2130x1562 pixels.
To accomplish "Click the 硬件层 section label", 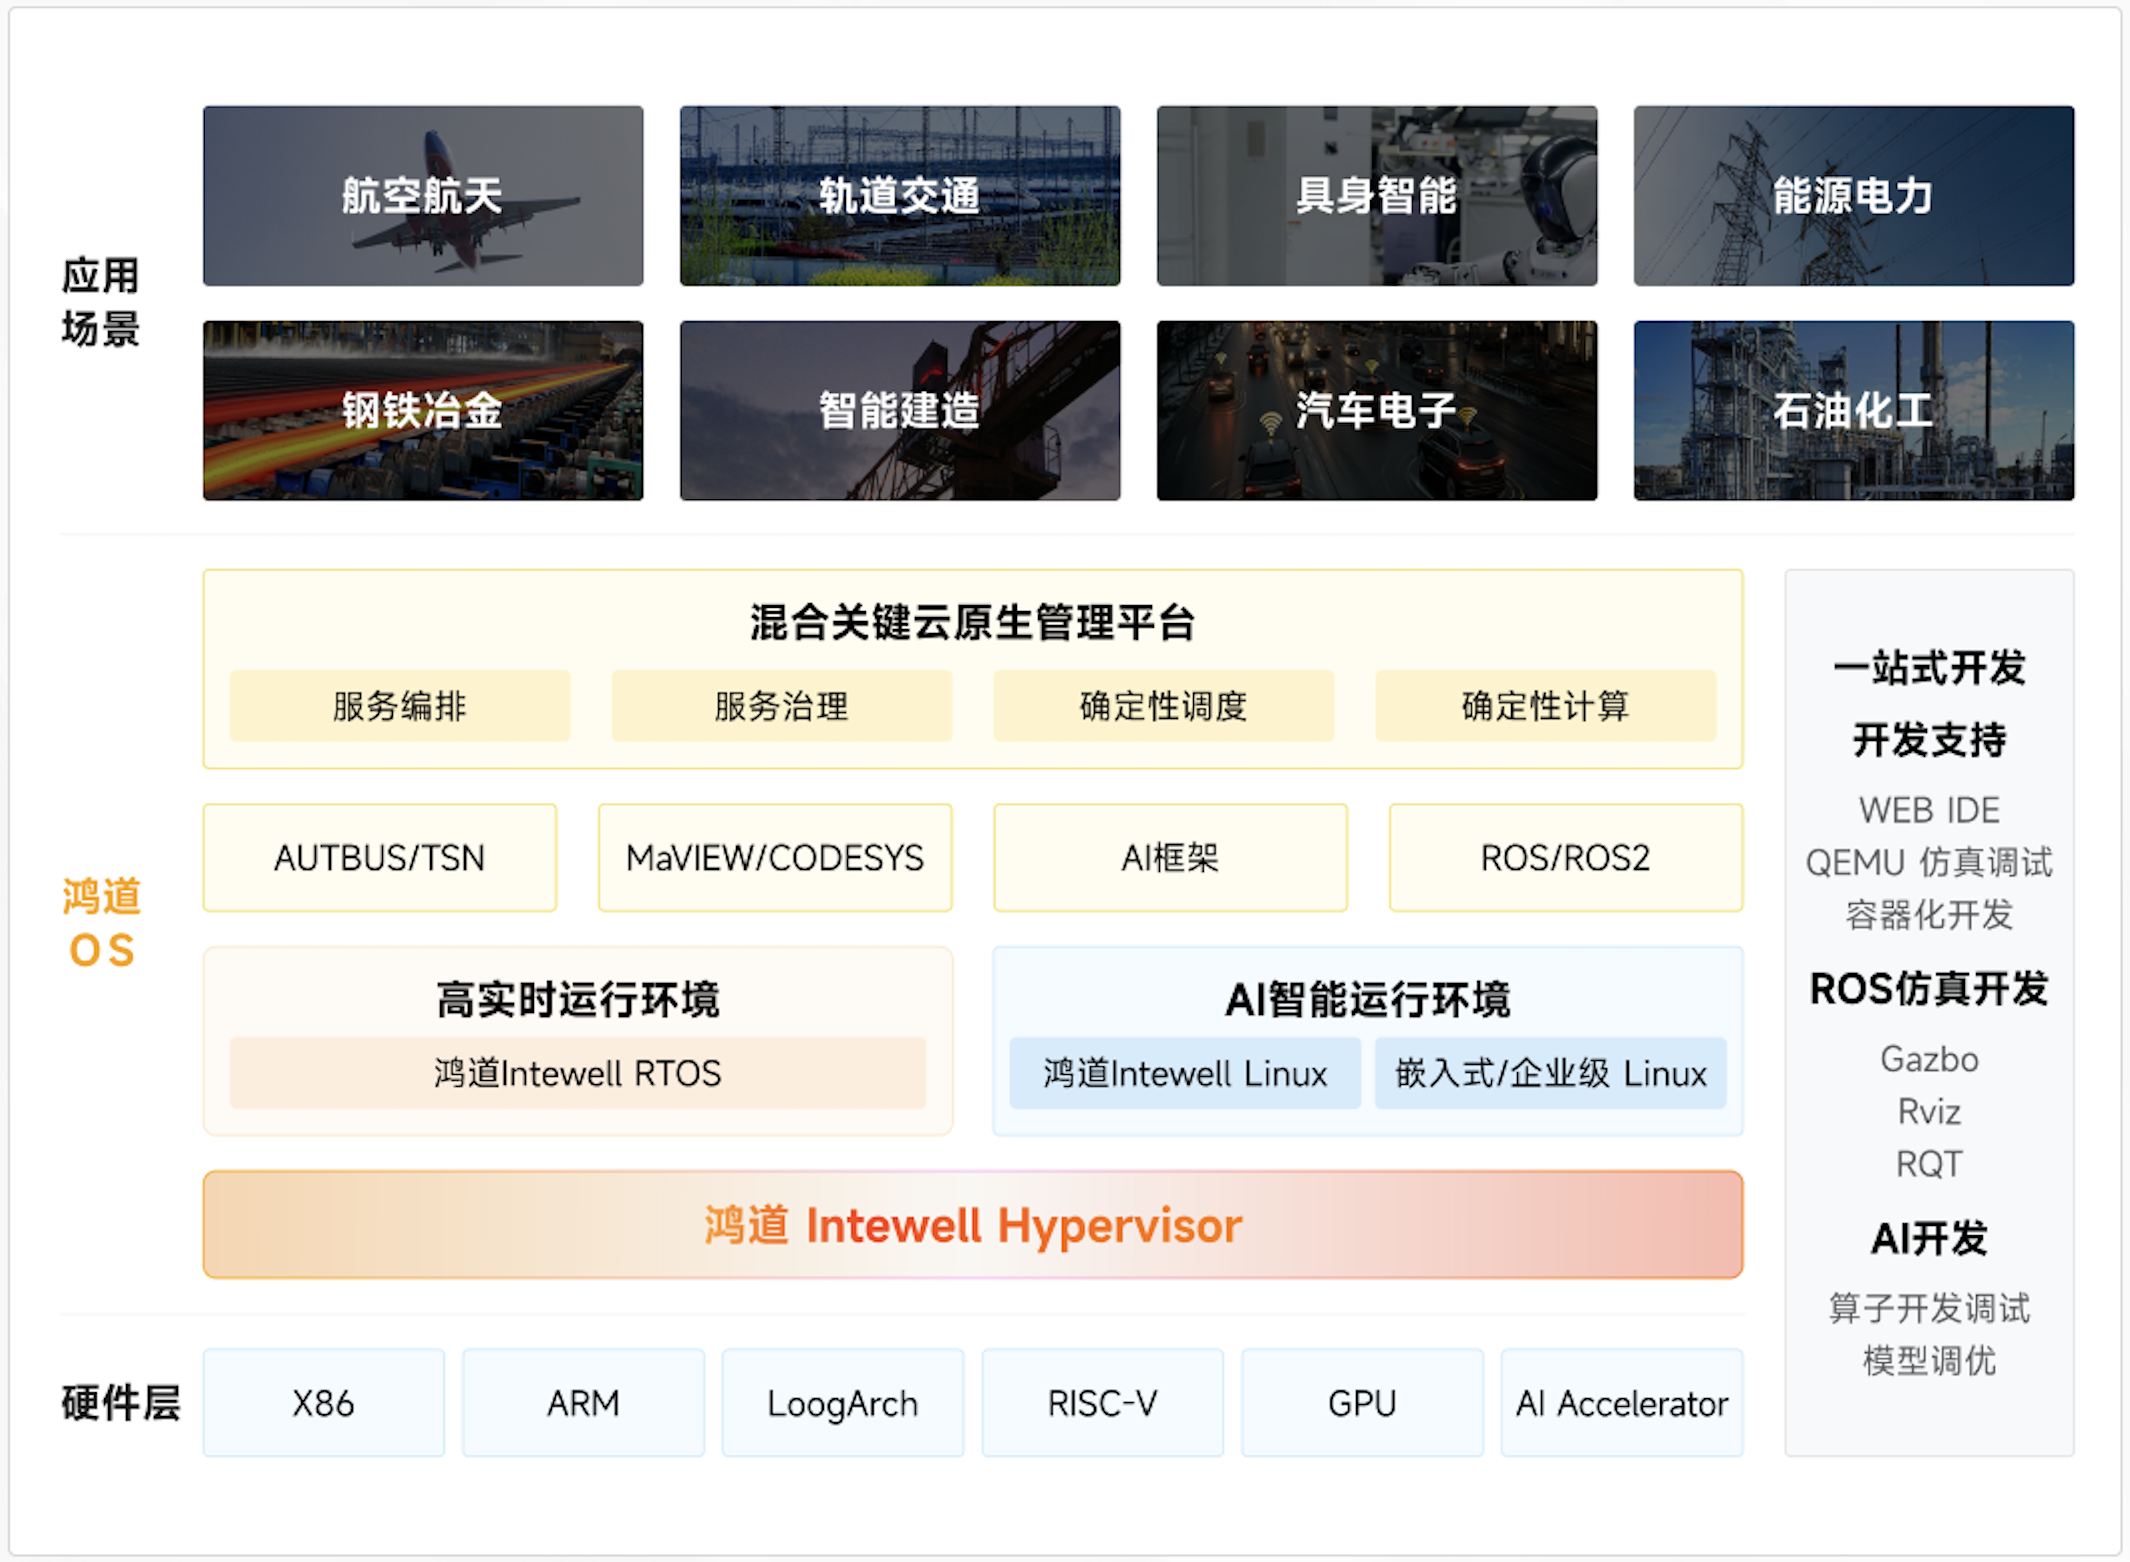I will click(x=121, y=1403).
